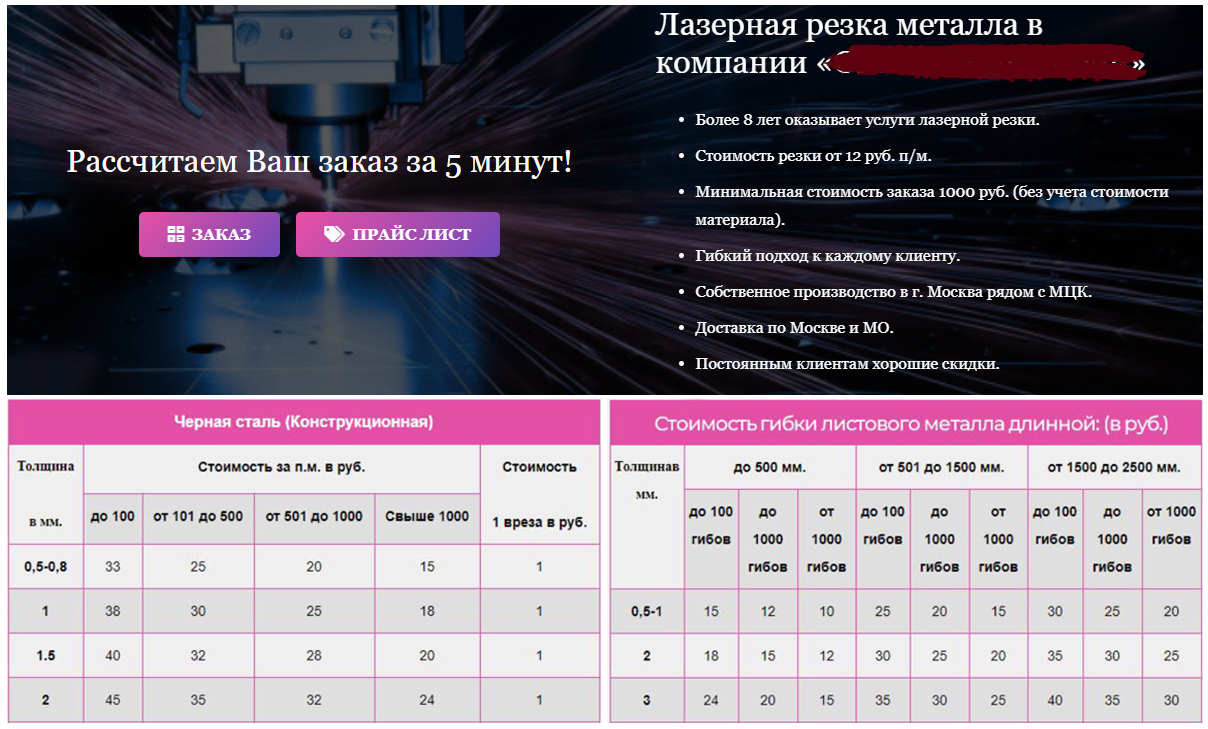Click the 'Стоимость 1 вреза в руб.' header
The width and height of the screenshot is (1208, 729).
pos(539,494)
